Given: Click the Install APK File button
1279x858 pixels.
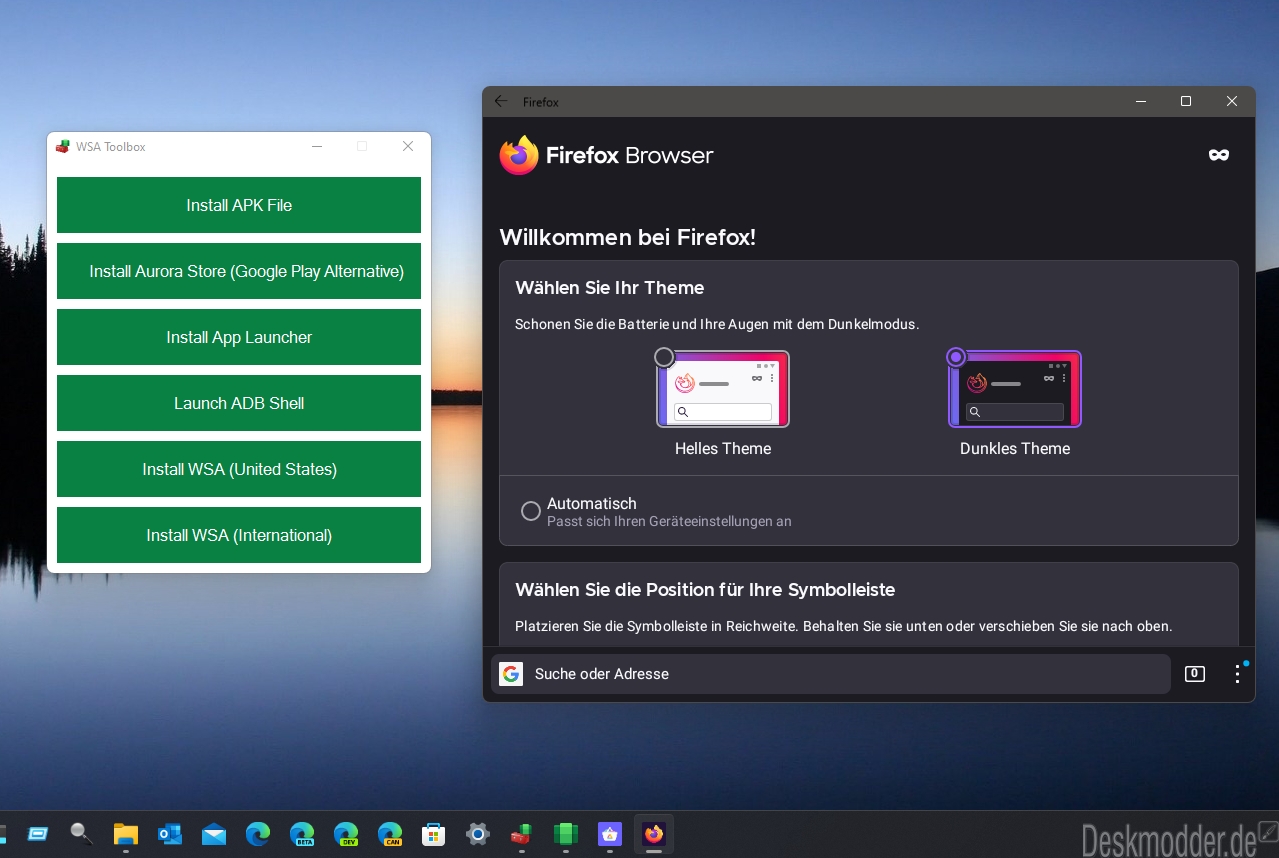Looking at the screenshot, I should 239,205.
